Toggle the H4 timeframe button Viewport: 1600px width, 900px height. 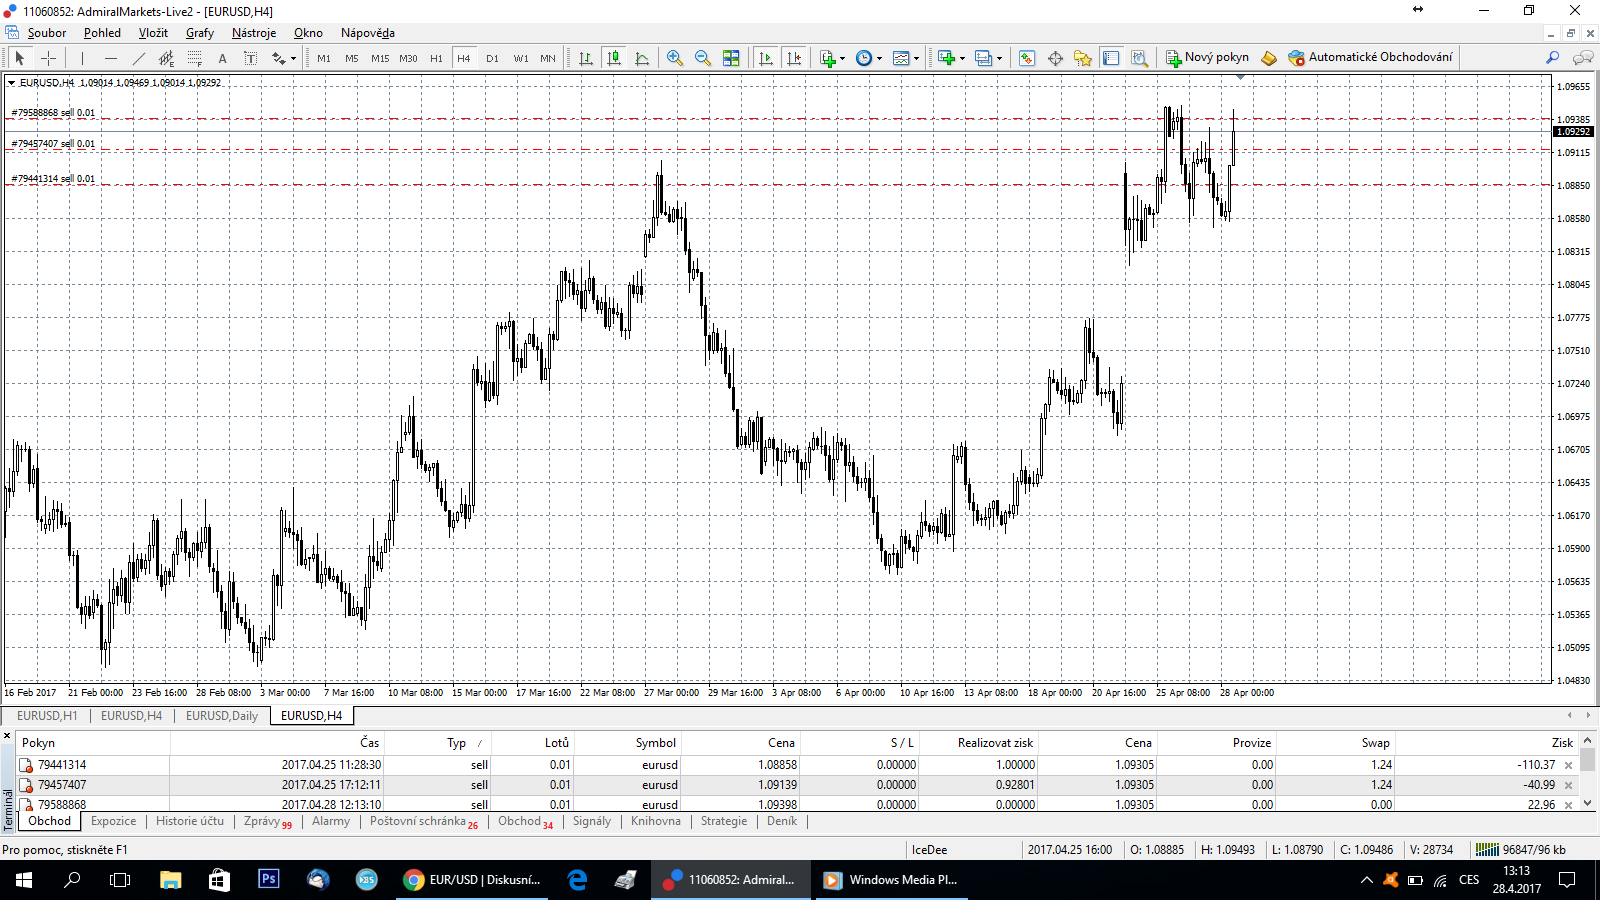tap(464, 58)
